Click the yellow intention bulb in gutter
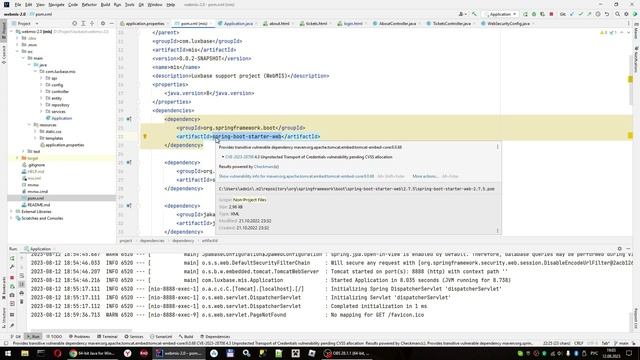The width and height of the screenshot is (640, 360). 145,136
